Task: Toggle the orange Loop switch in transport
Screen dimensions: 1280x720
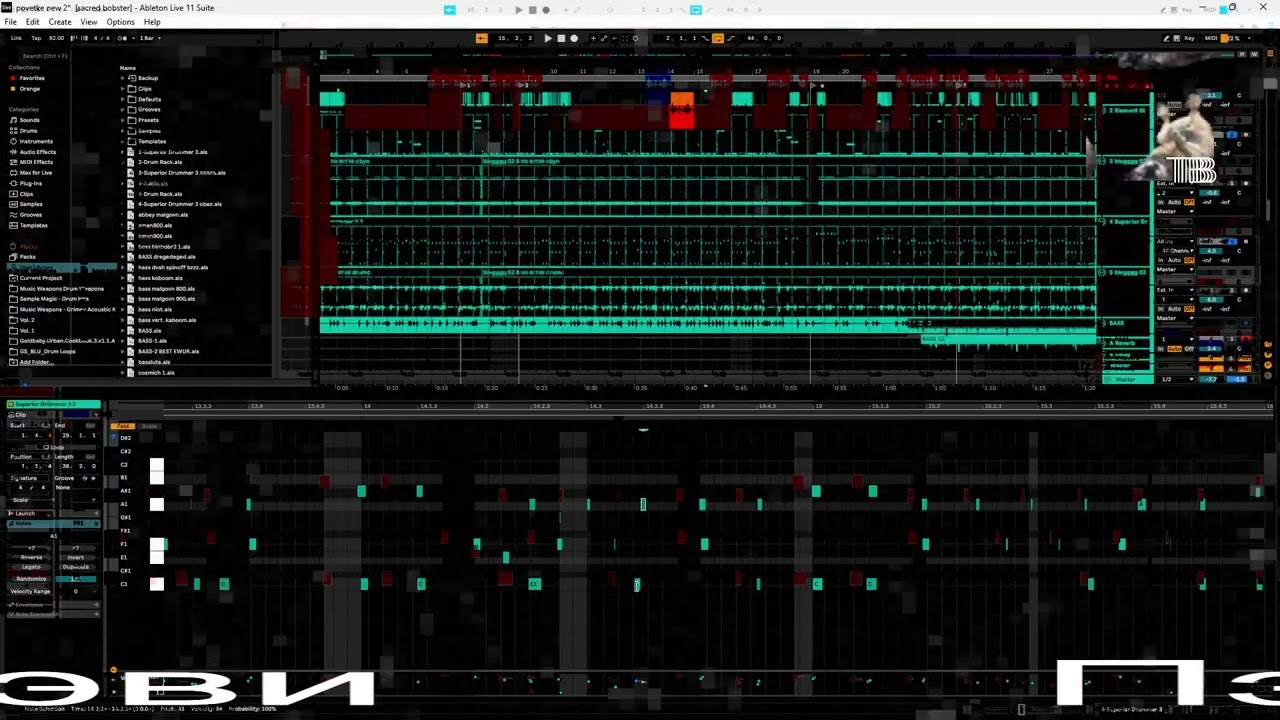Action: 717,38
